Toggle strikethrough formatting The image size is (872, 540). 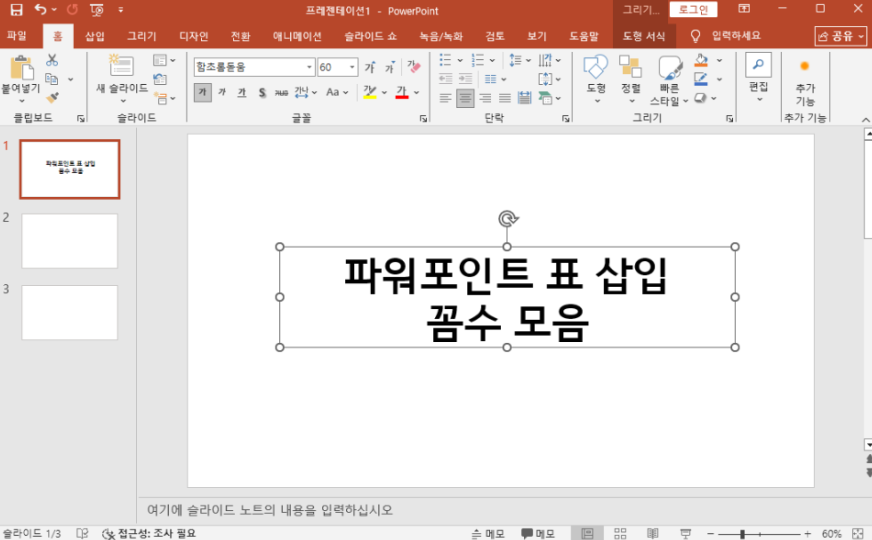click(x=281, y=92)
